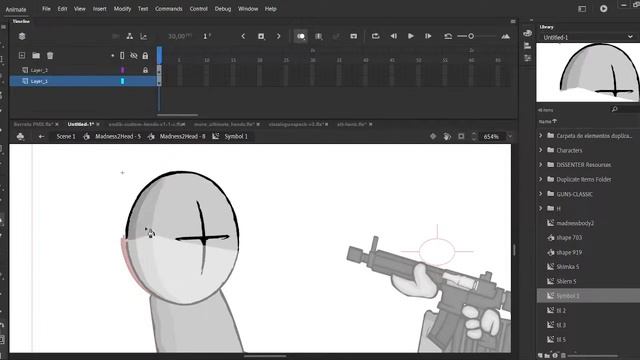This screenshot has height=360, width=640.
Task: Switch to the Untitled-1 document tab
Action: pyautogui.click(x=80, y=124)
